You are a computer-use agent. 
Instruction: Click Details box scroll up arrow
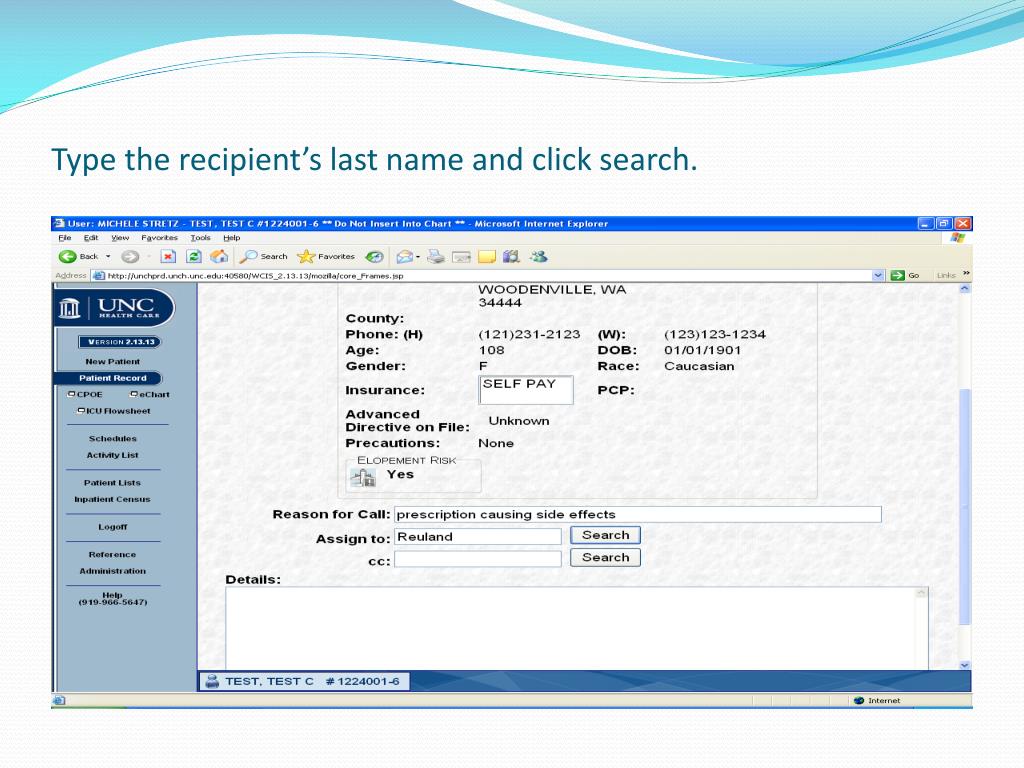[921, 593]
